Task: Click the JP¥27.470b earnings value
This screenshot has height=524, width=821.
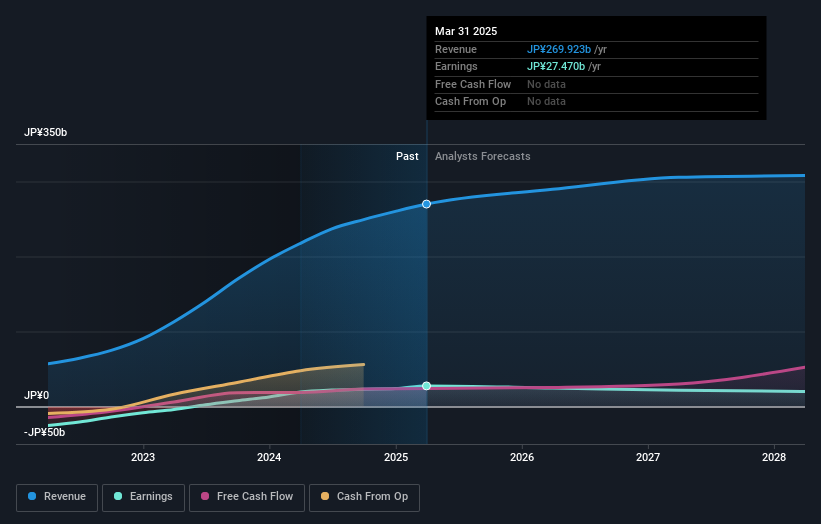Action: click(556, 66)
